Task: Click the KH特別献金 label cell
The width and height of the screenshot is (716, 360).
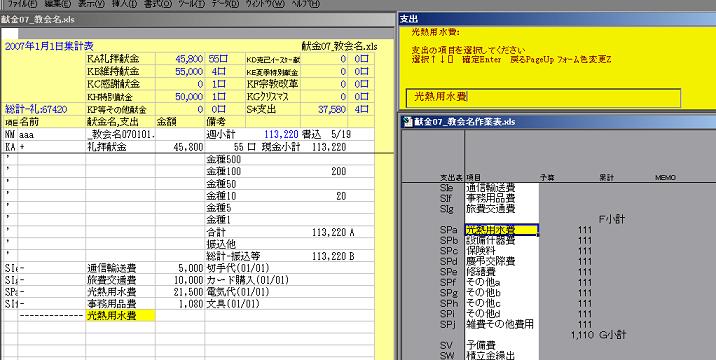Action: [121, 97]
